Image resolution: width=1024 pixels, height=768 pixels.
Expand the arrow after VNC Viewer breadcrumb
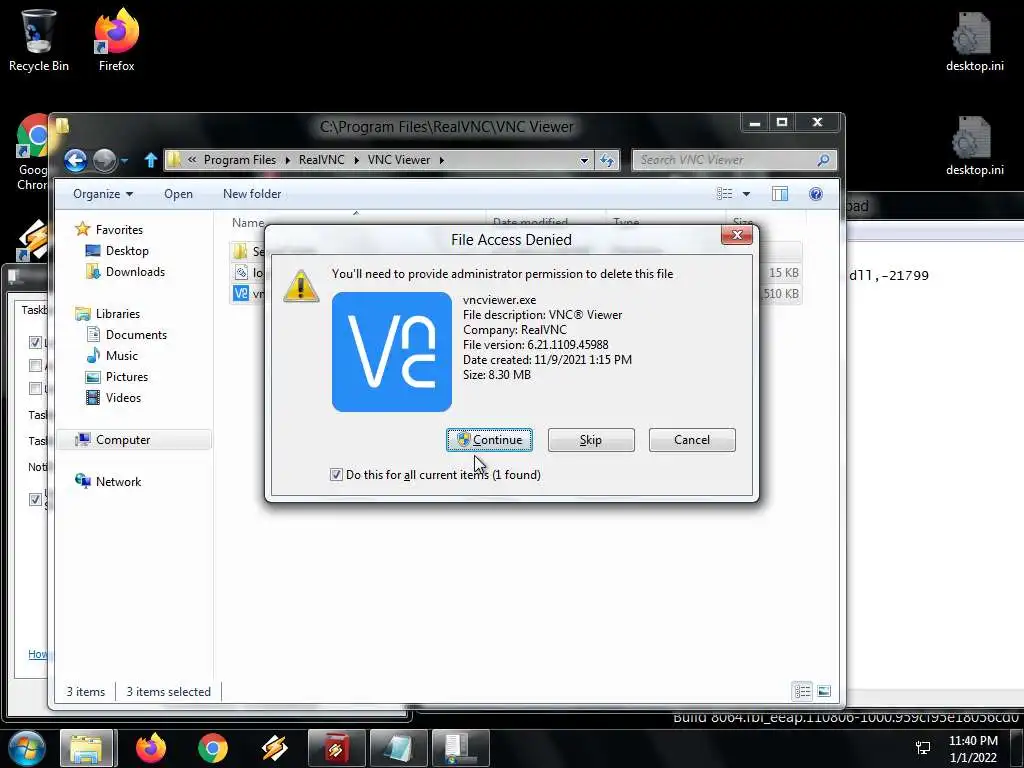[x=441, y=160]
